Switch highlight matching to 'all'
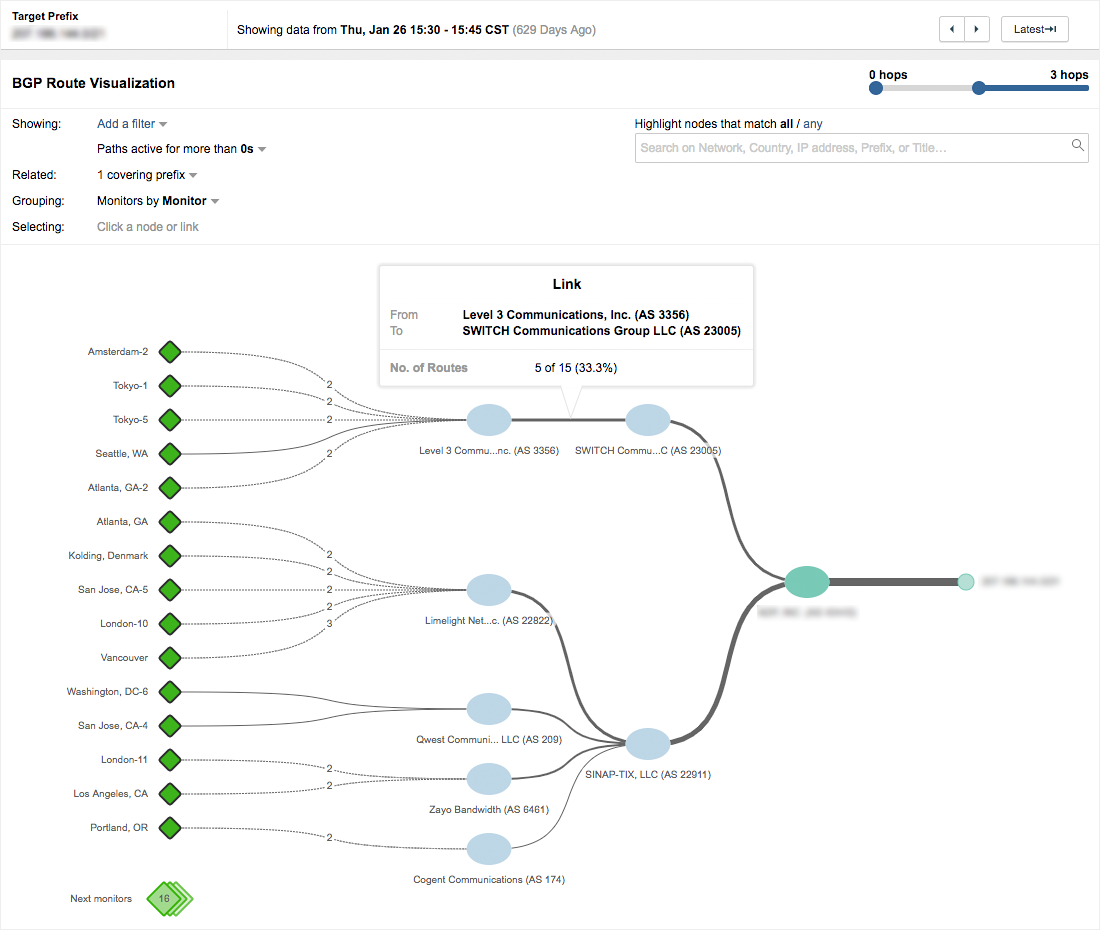 [x=786, y=124]
